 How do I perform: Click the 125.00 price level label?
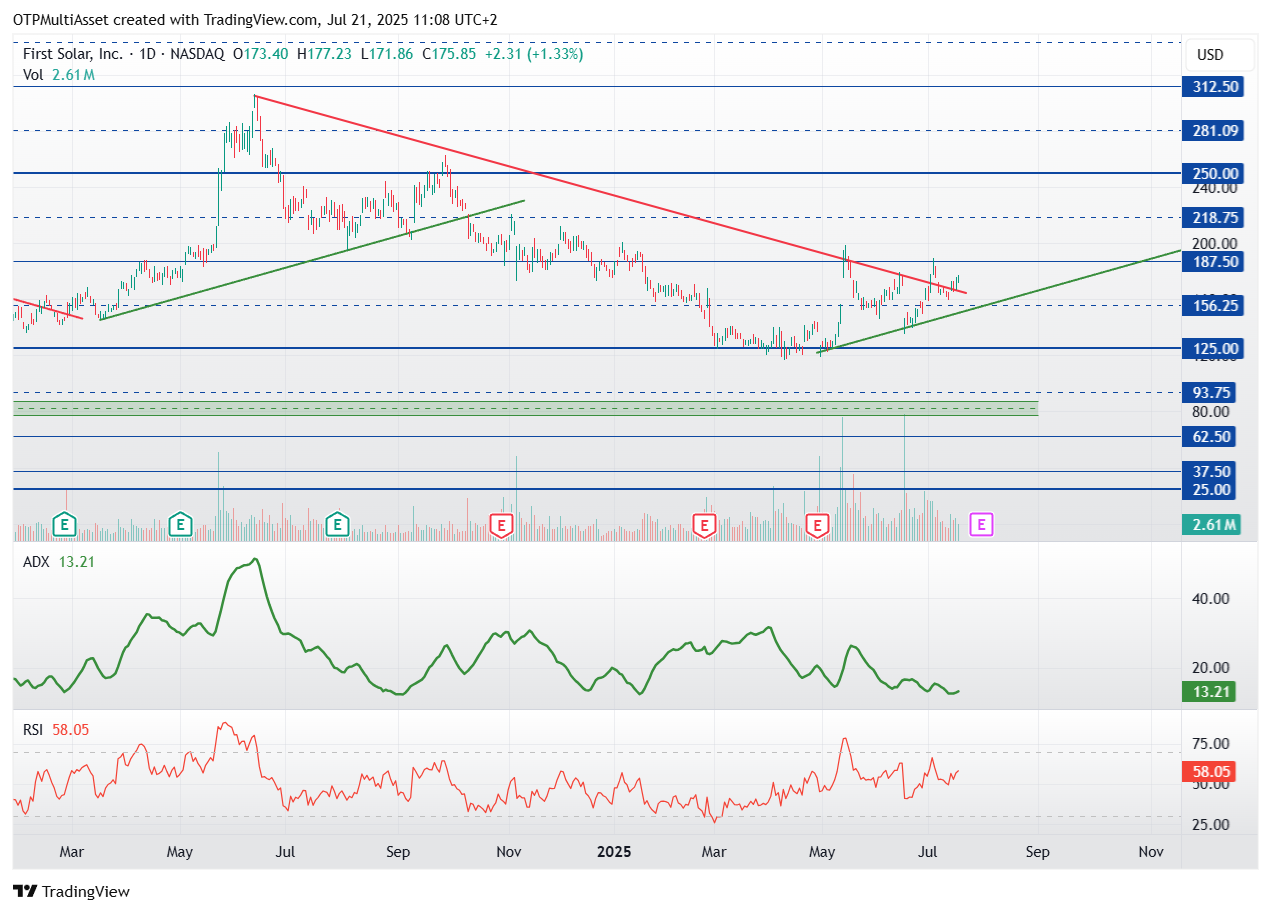point(1213,348)
